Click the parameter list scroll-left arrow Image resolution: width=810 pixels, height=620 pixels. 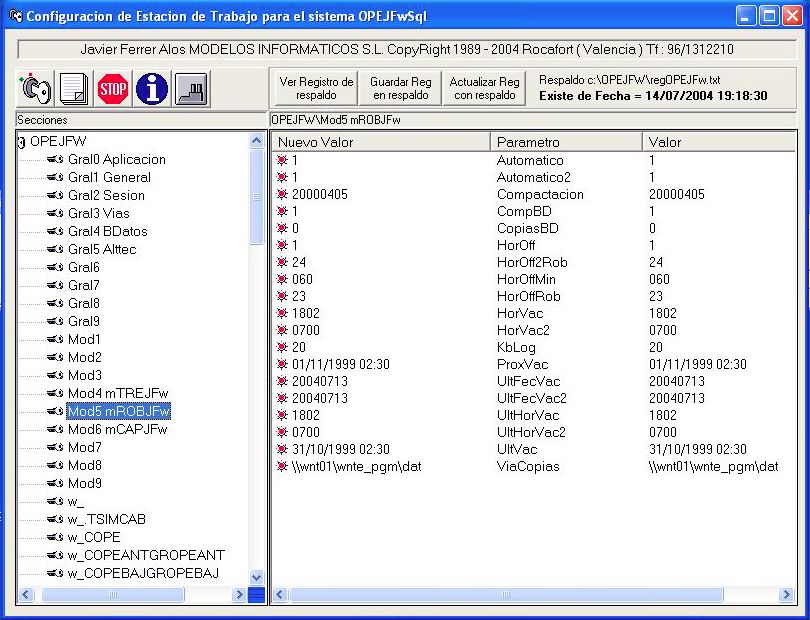tap(279, 595)
